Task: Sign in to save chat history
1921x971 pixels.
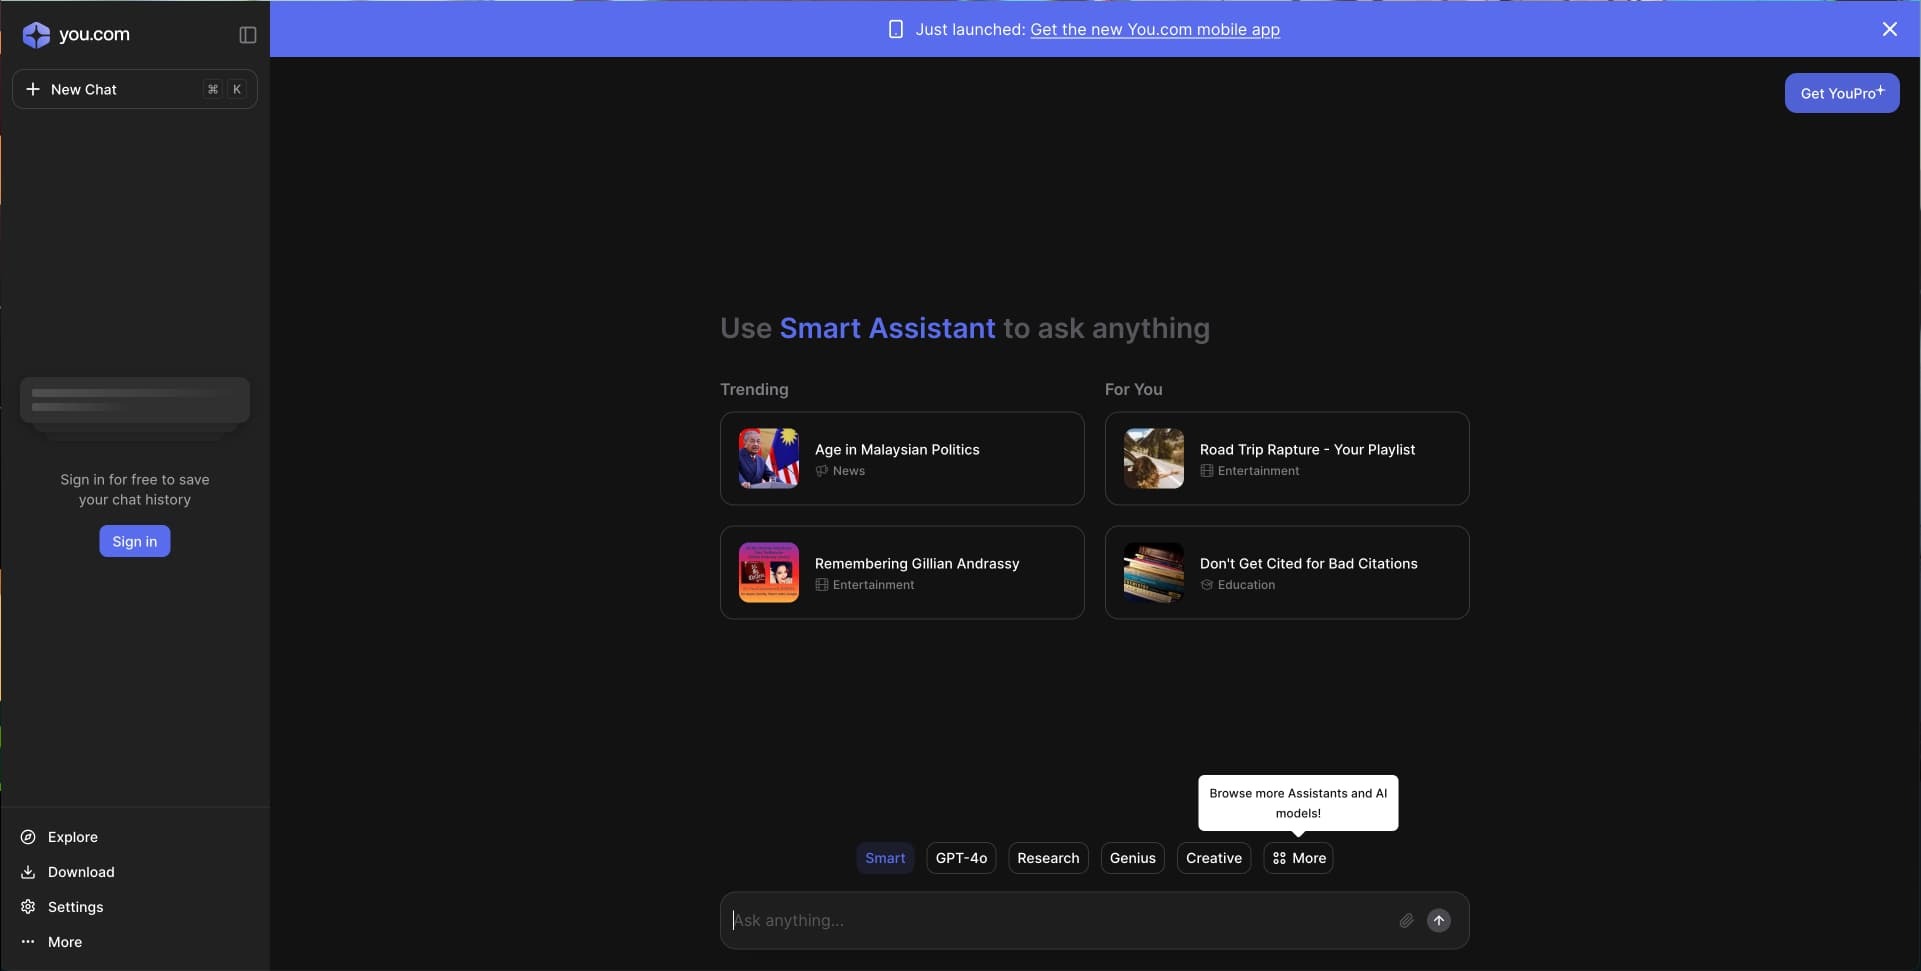Action: (x=135, y=541)
